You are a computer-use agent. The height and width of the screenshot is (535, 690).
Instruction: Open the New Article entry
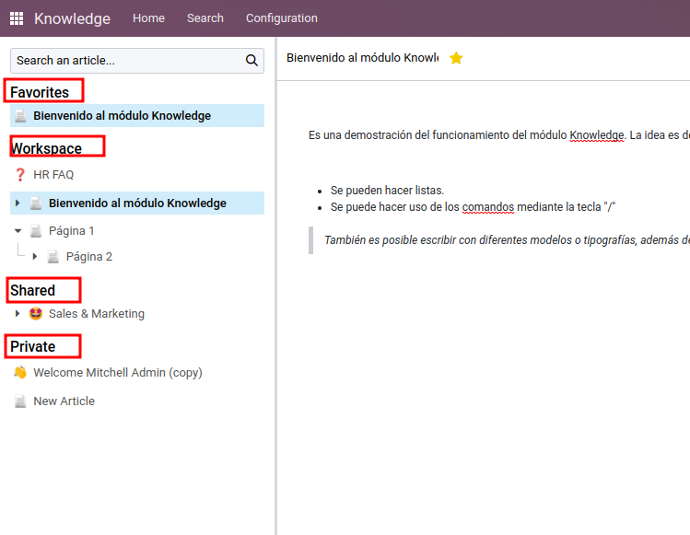click(x=64, y=401)
